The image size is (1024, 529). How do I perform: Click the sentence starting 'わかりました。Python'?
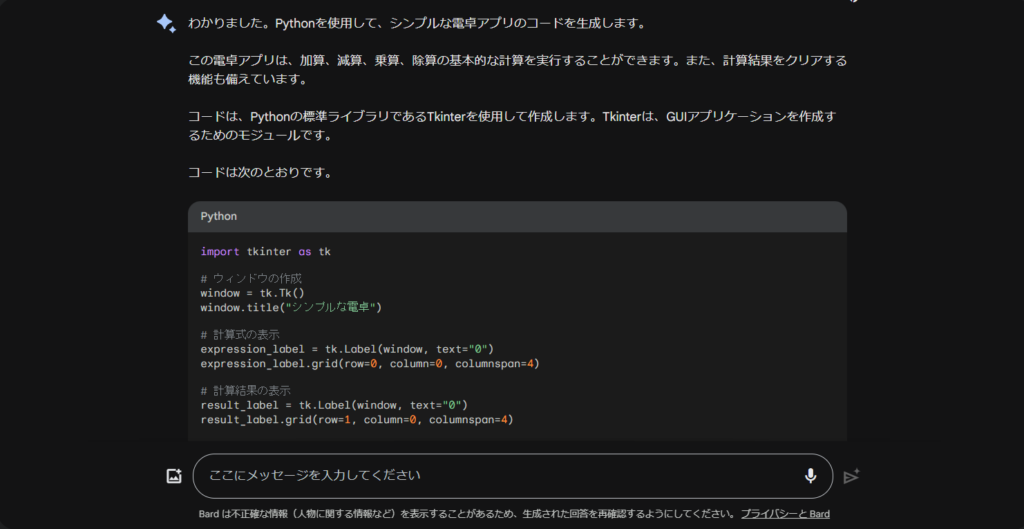click(x=417, y=24)
